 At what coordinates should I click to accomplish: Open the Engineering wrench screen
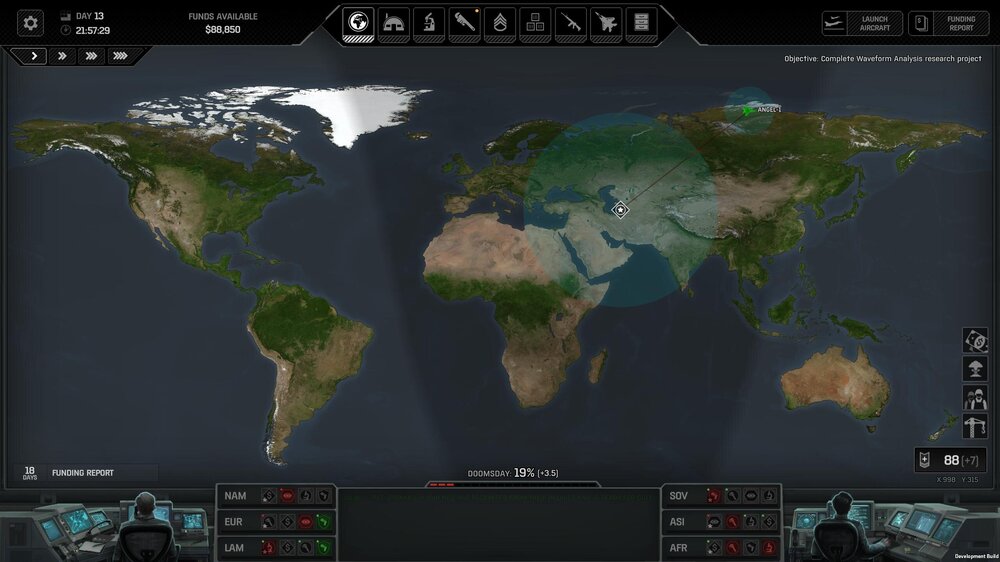[464, 24]
